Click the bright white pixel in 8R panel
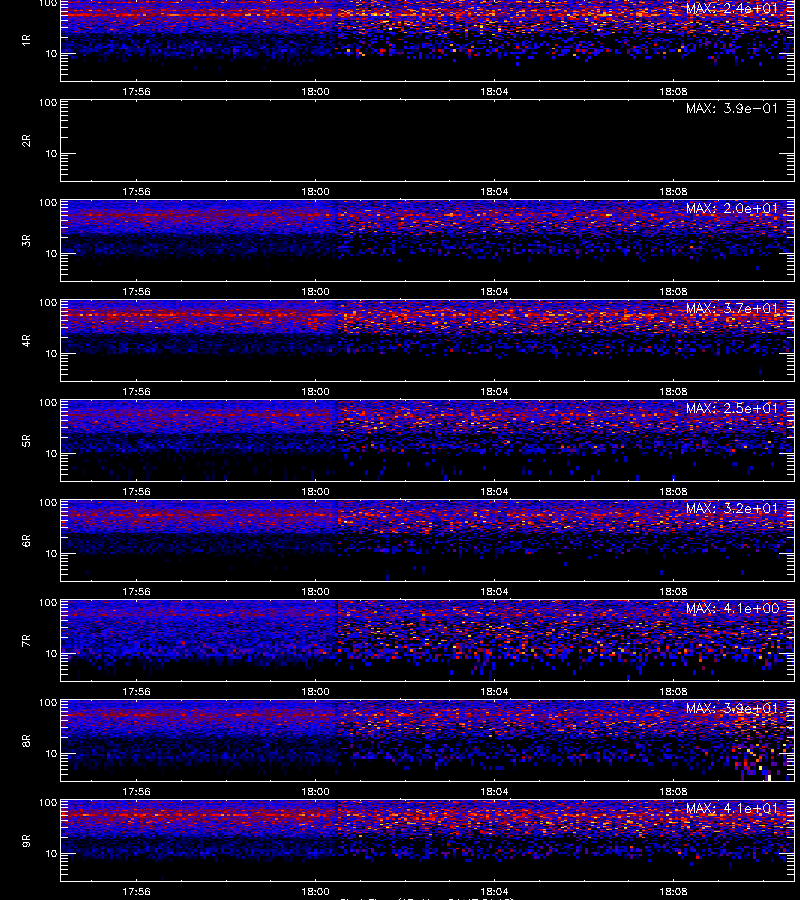The image size is (800, 900). pos(769,778)
